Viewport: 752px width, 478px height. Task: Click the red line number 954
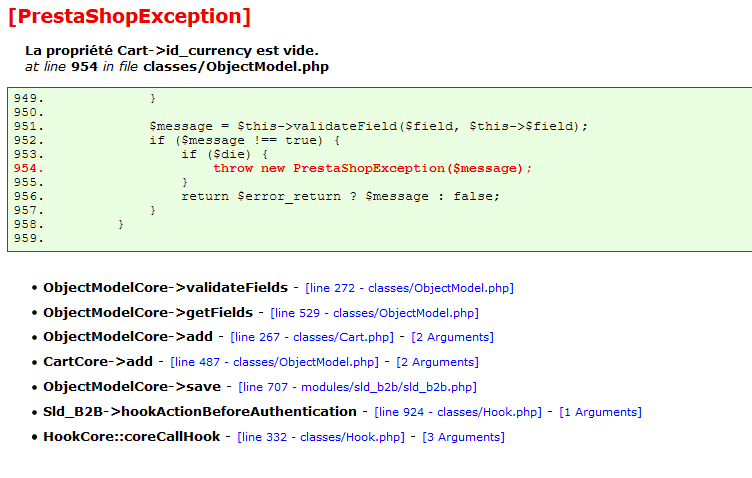[28, 168]
